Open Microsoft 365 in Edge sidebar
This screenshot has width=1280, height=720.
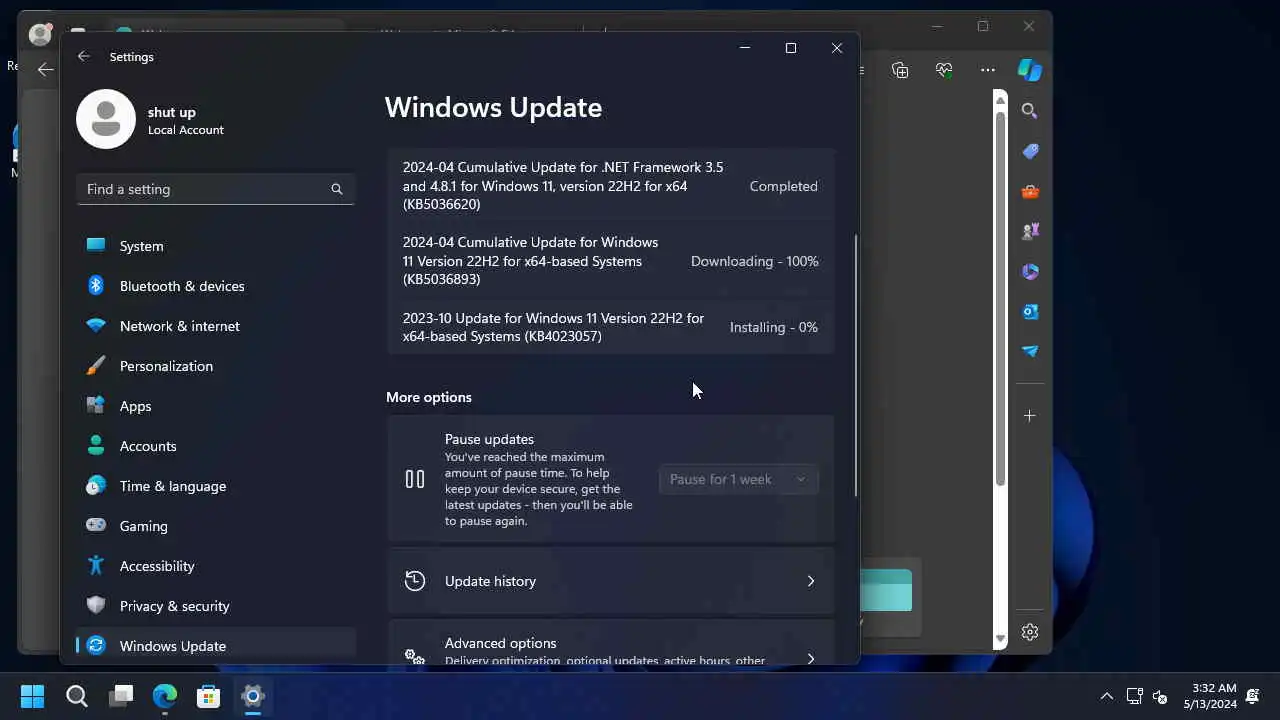click(1030, 271)
